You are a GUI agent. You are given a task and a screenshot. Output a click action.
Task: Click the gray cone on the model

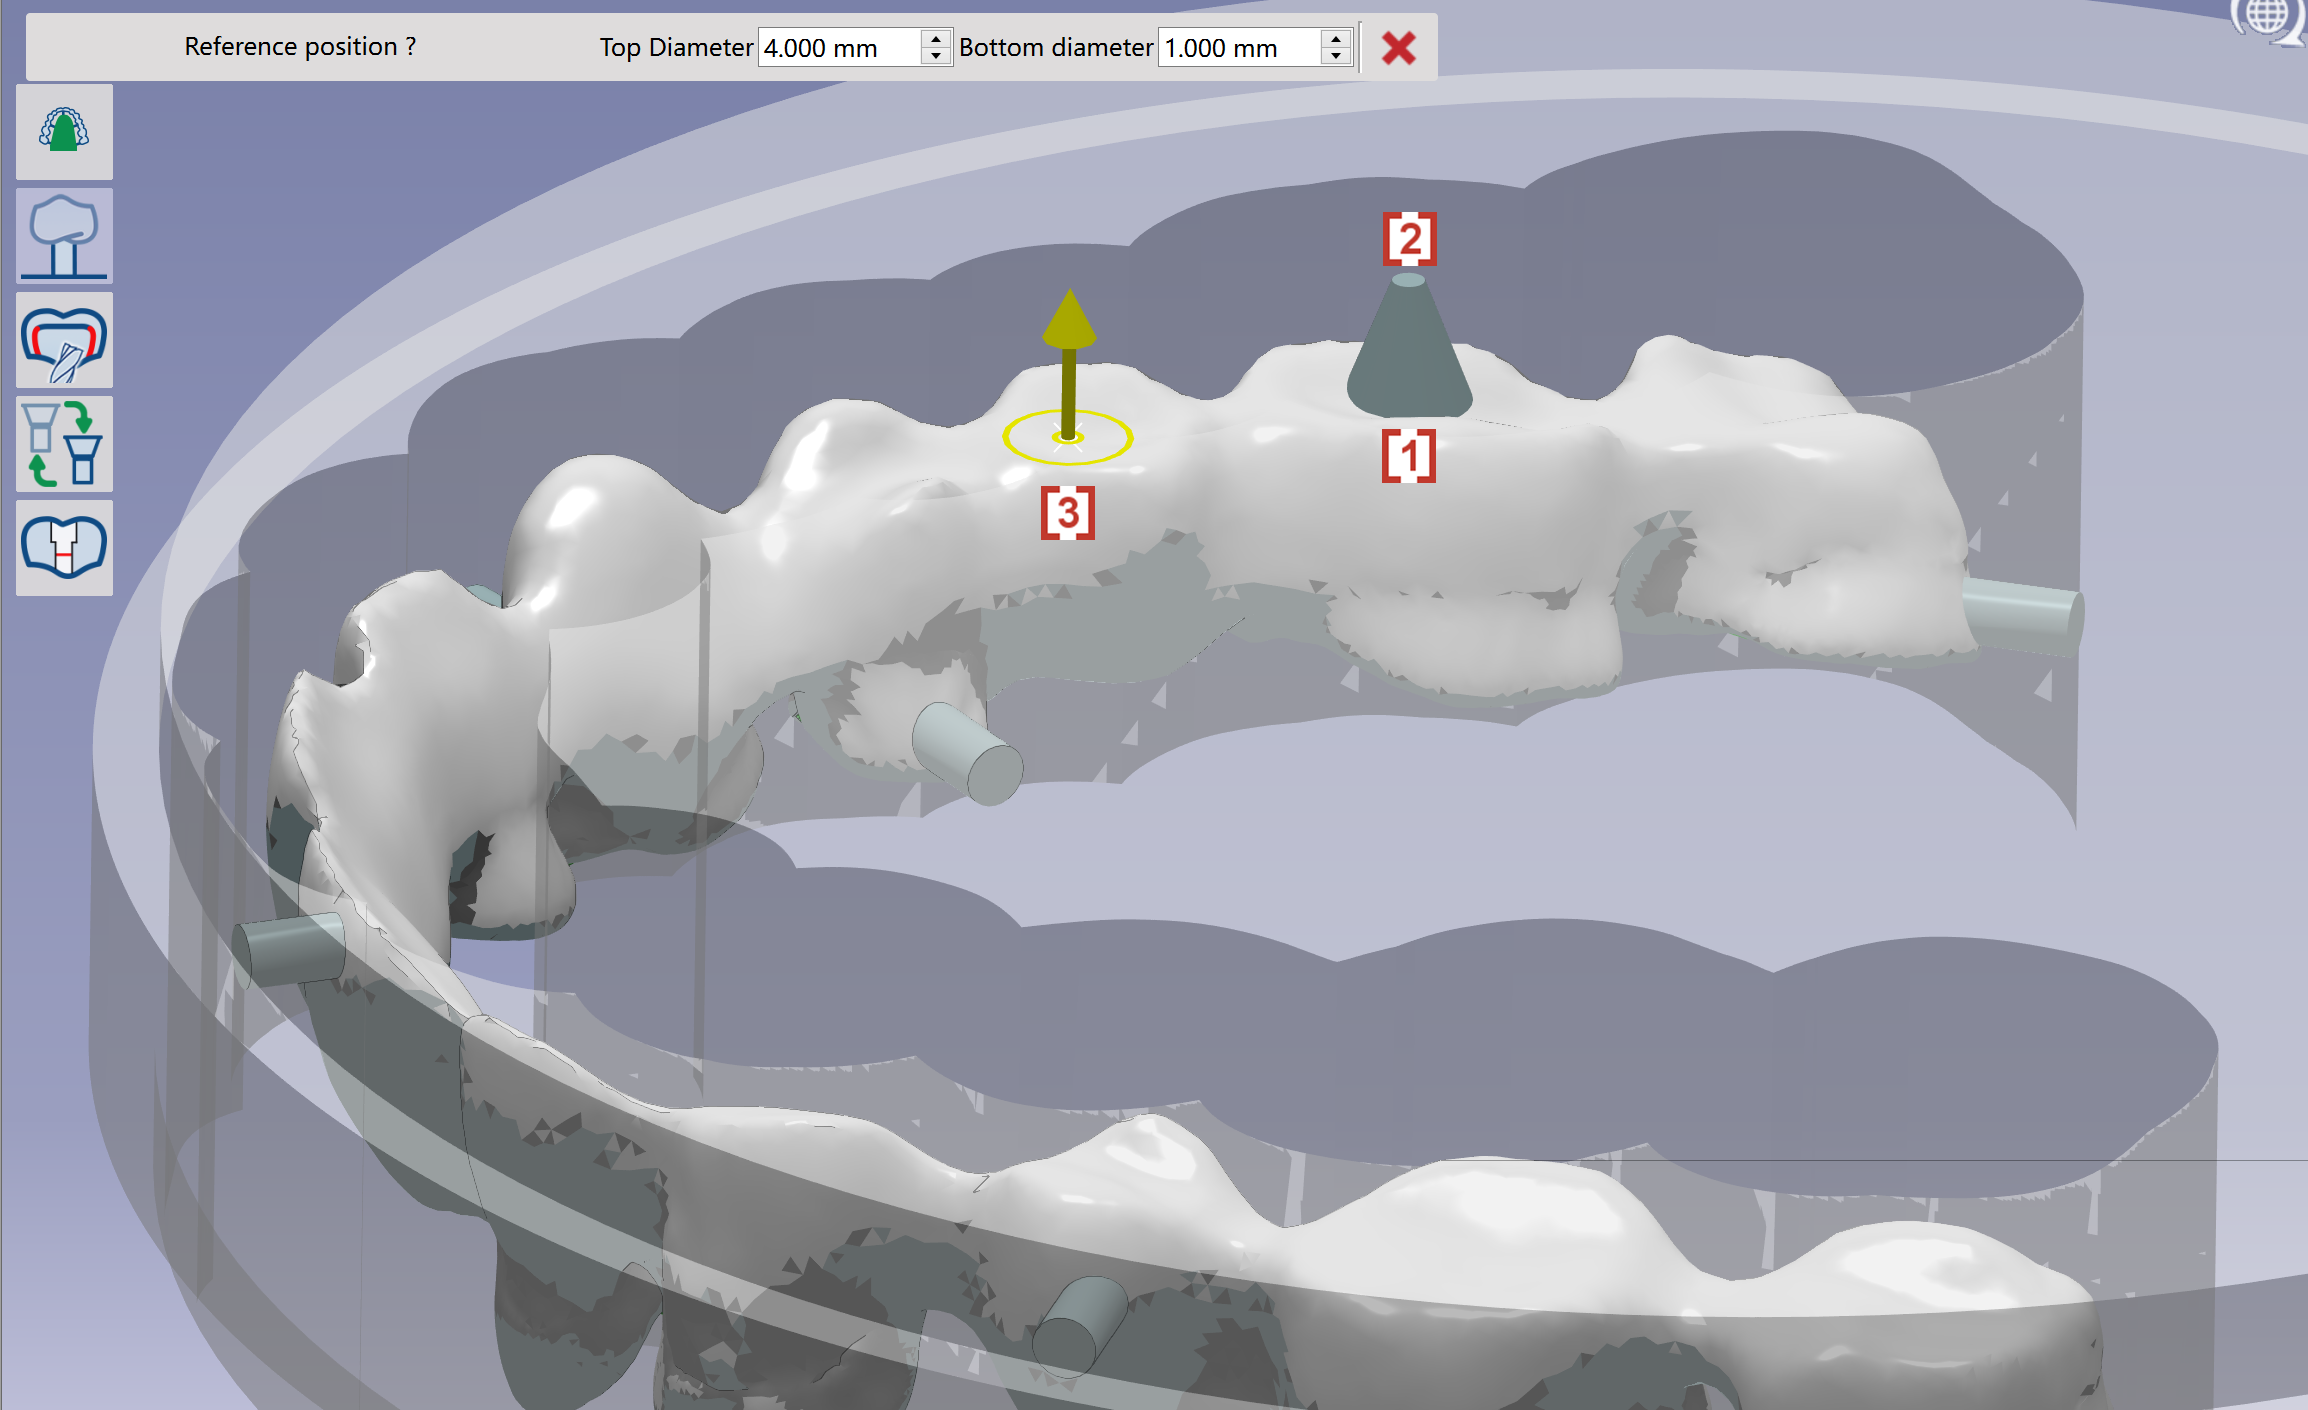(x=1409, y=347)
